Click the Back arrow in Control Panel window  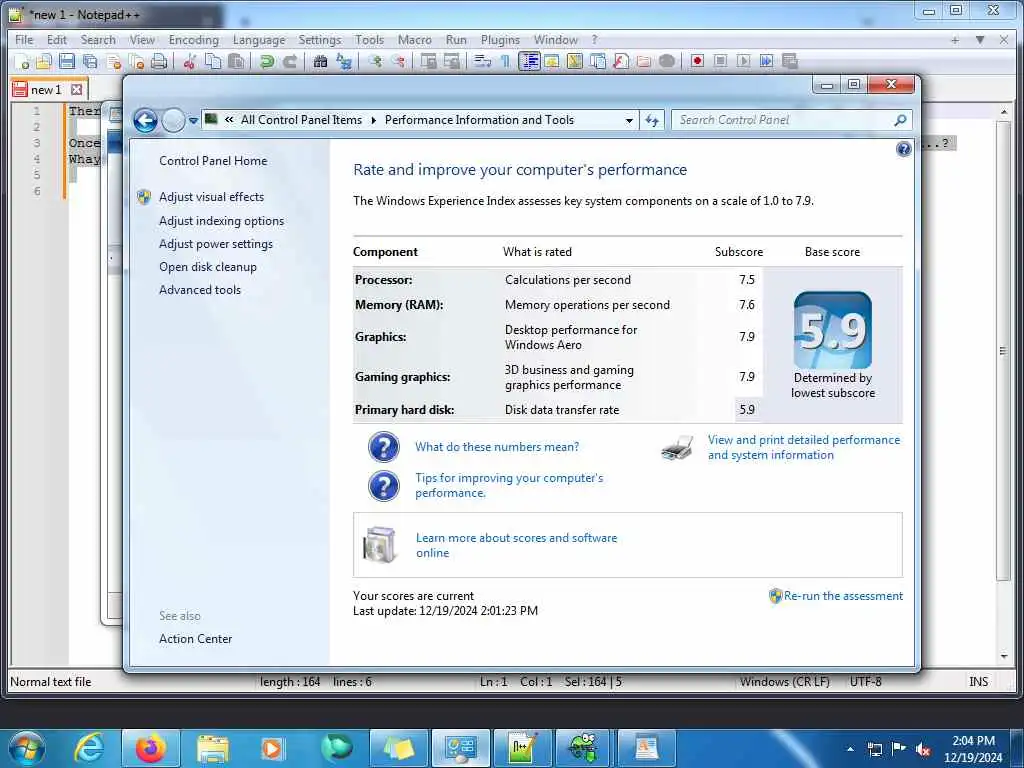click(145, 120)
